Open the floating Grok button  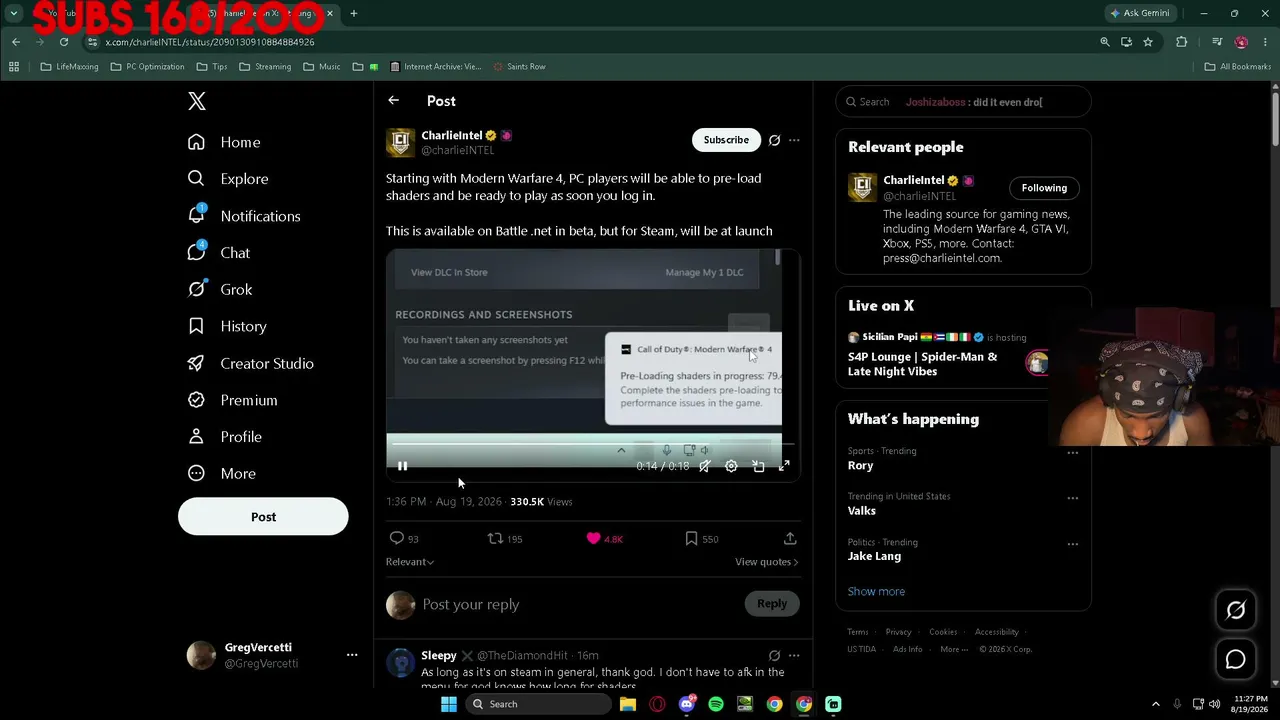coord(1236,610)
